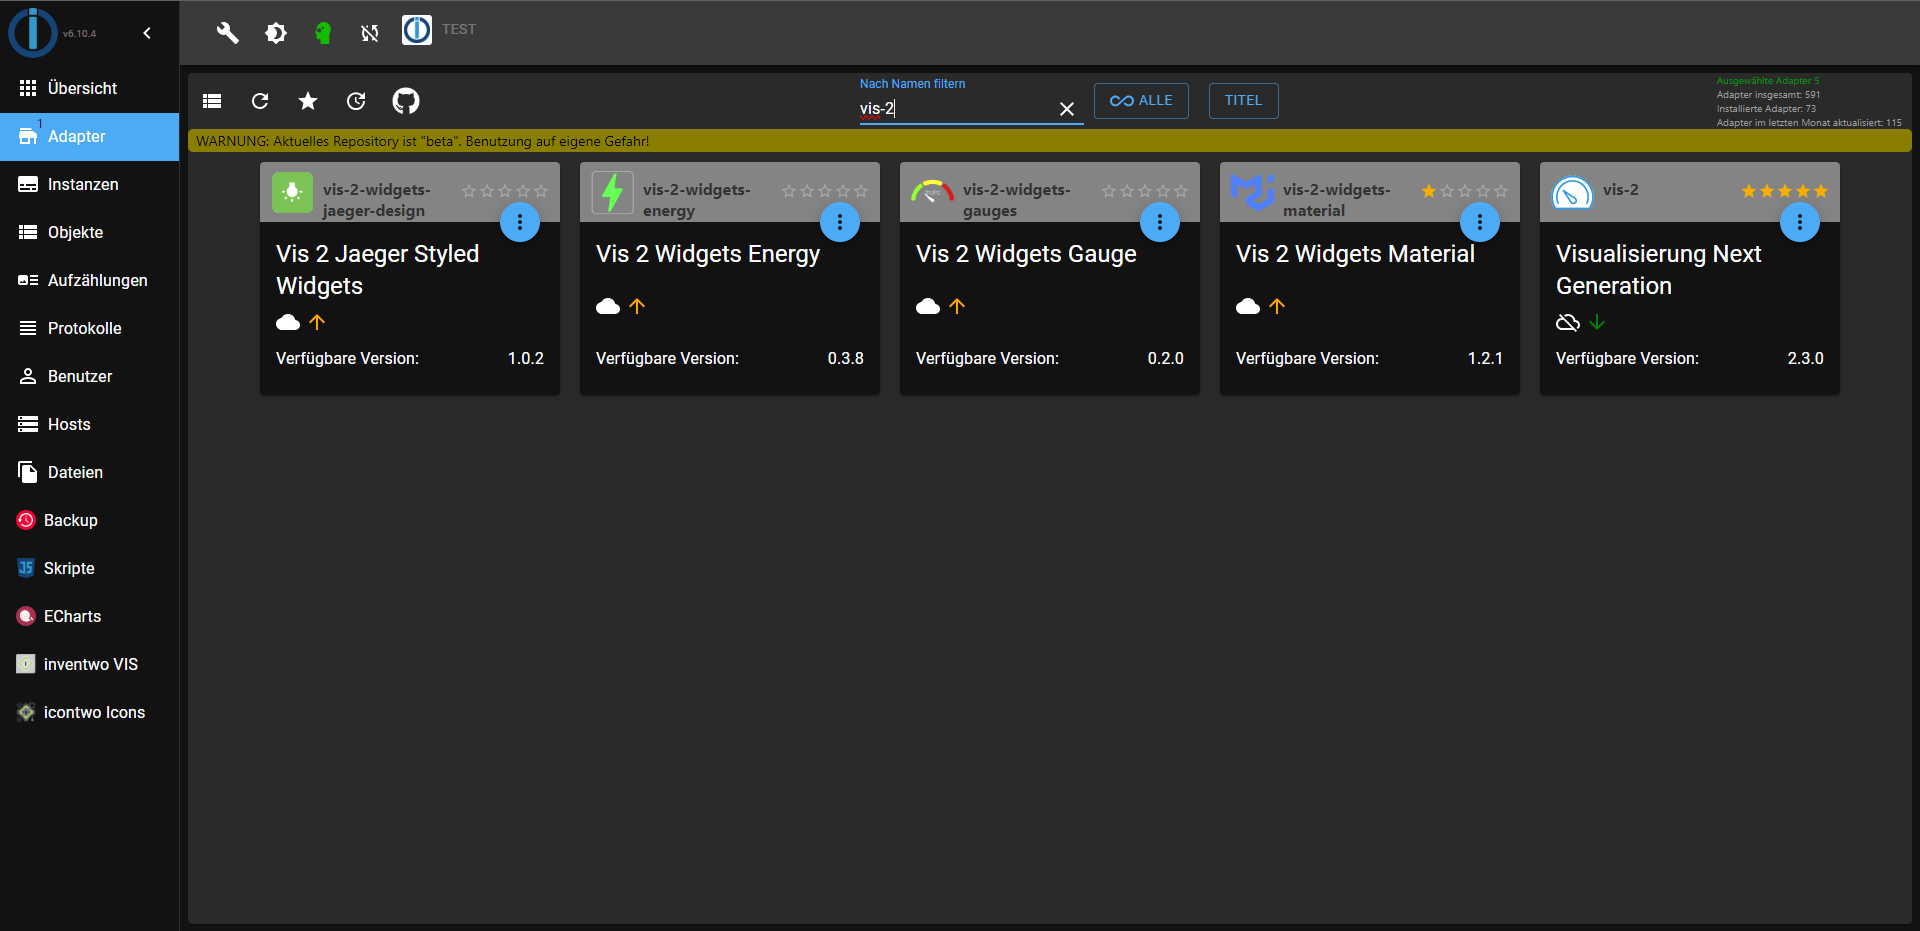Toggle expert mode head icon
This screenshot has width=1920, height=931.
click(x=323, y=33)
